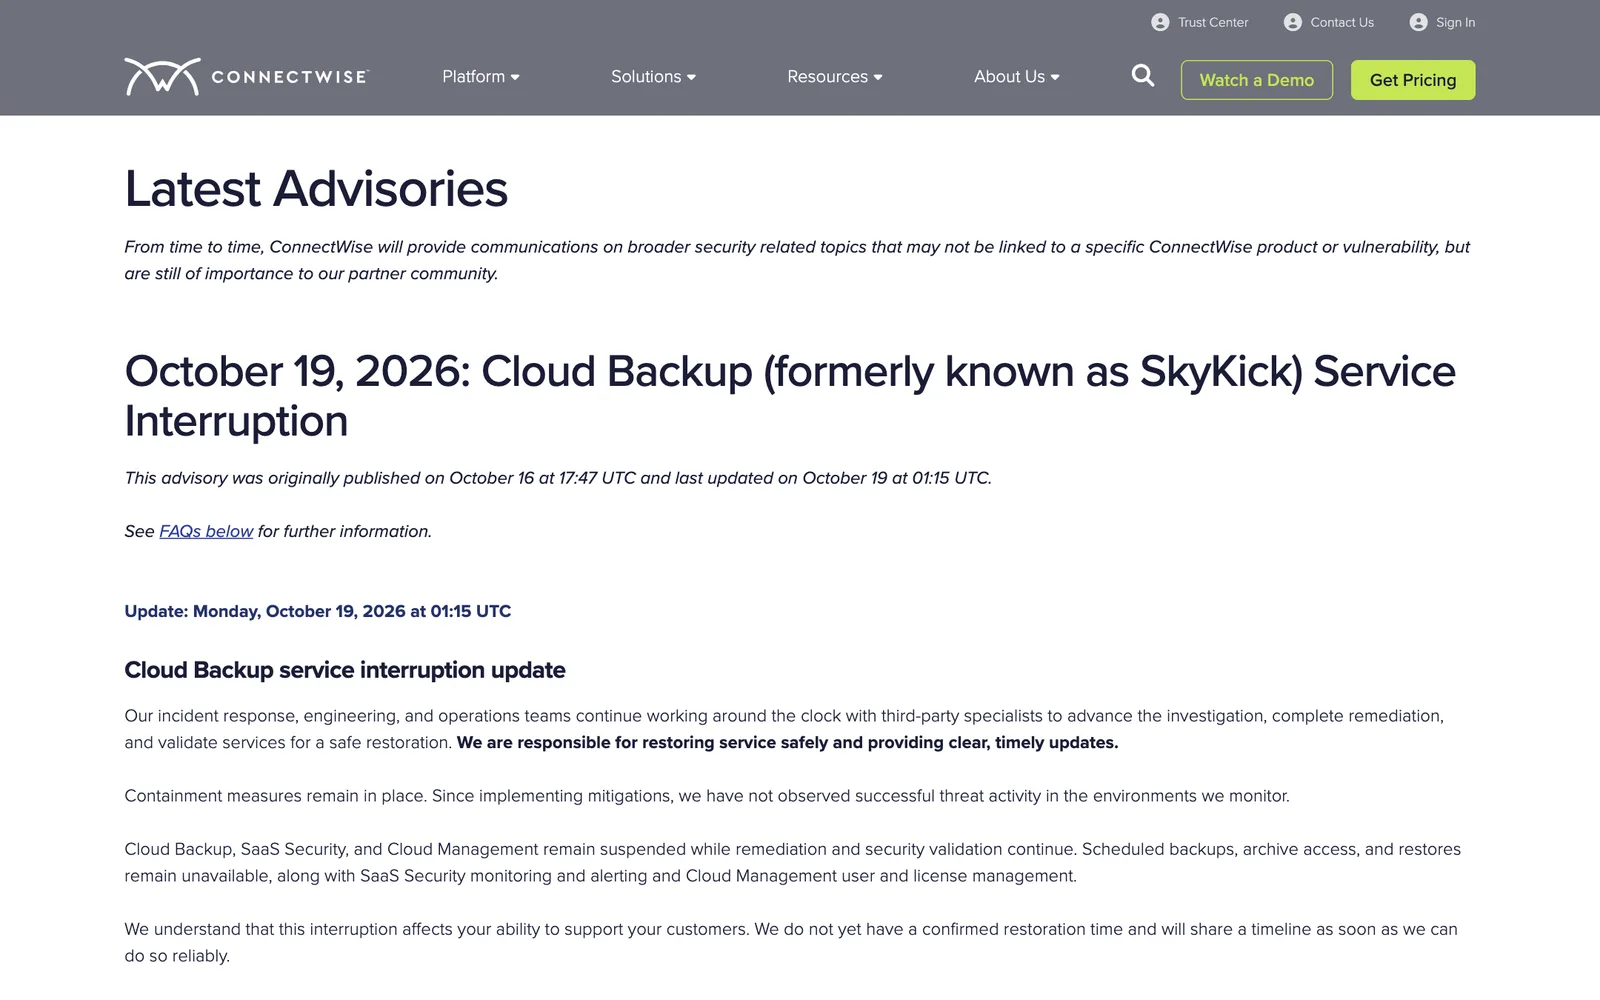
Task: Expand the Solutions dropdown menu
Action: [x=653, y=77]
